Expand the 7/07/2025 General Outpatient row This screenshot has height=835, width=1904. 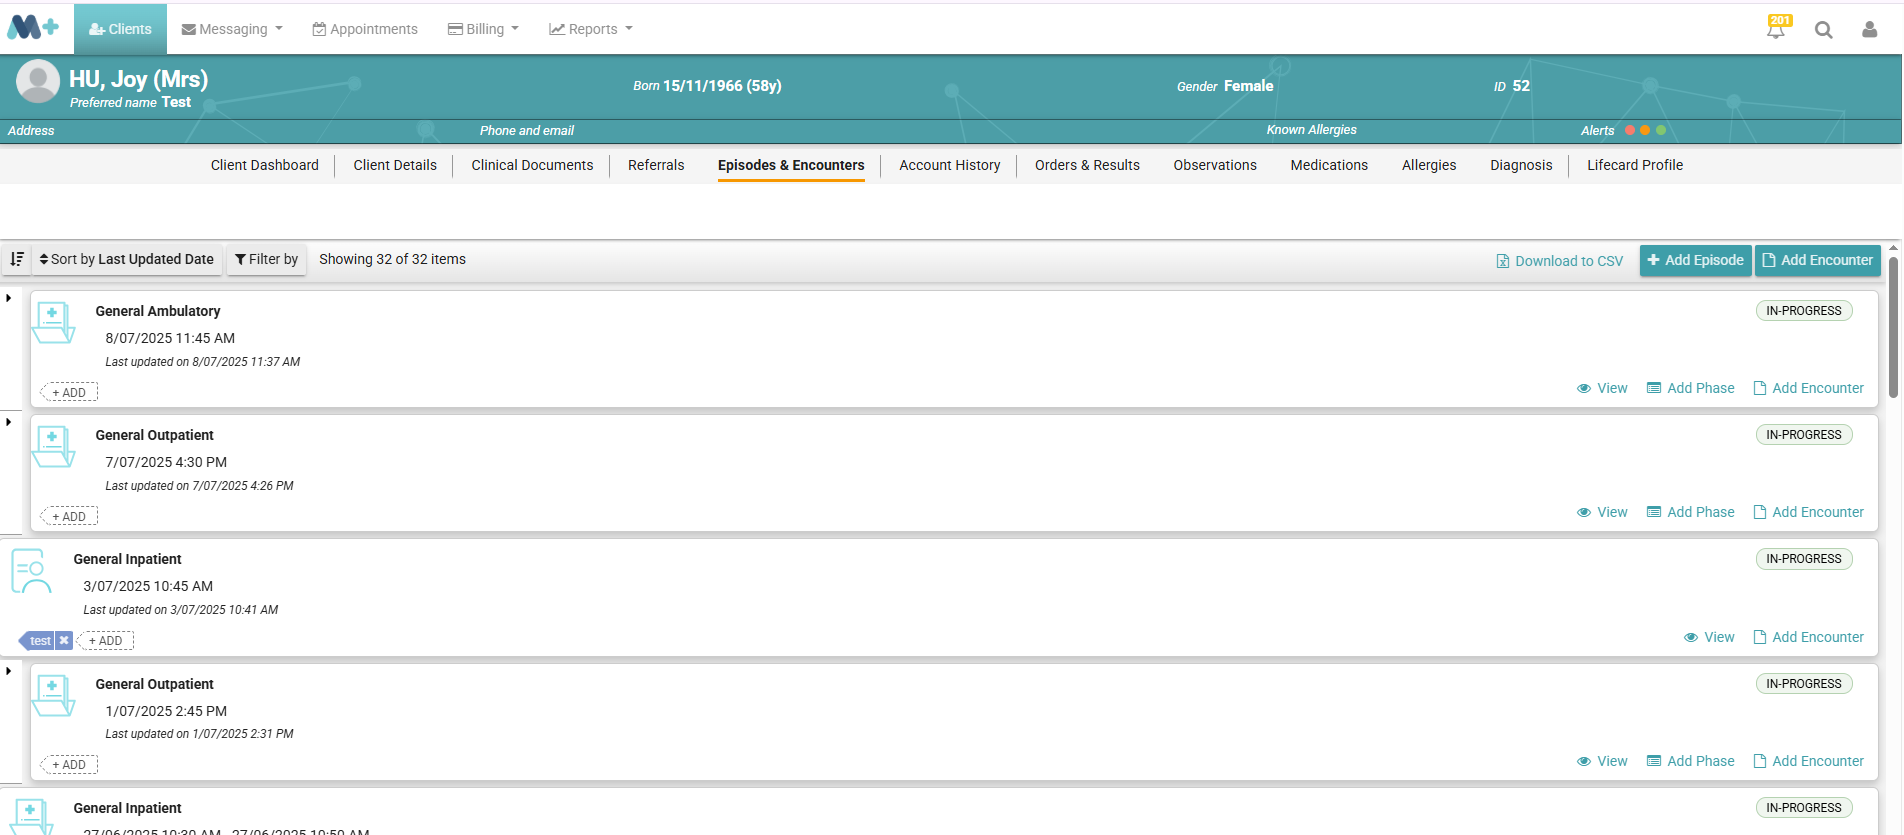point(9,422)
